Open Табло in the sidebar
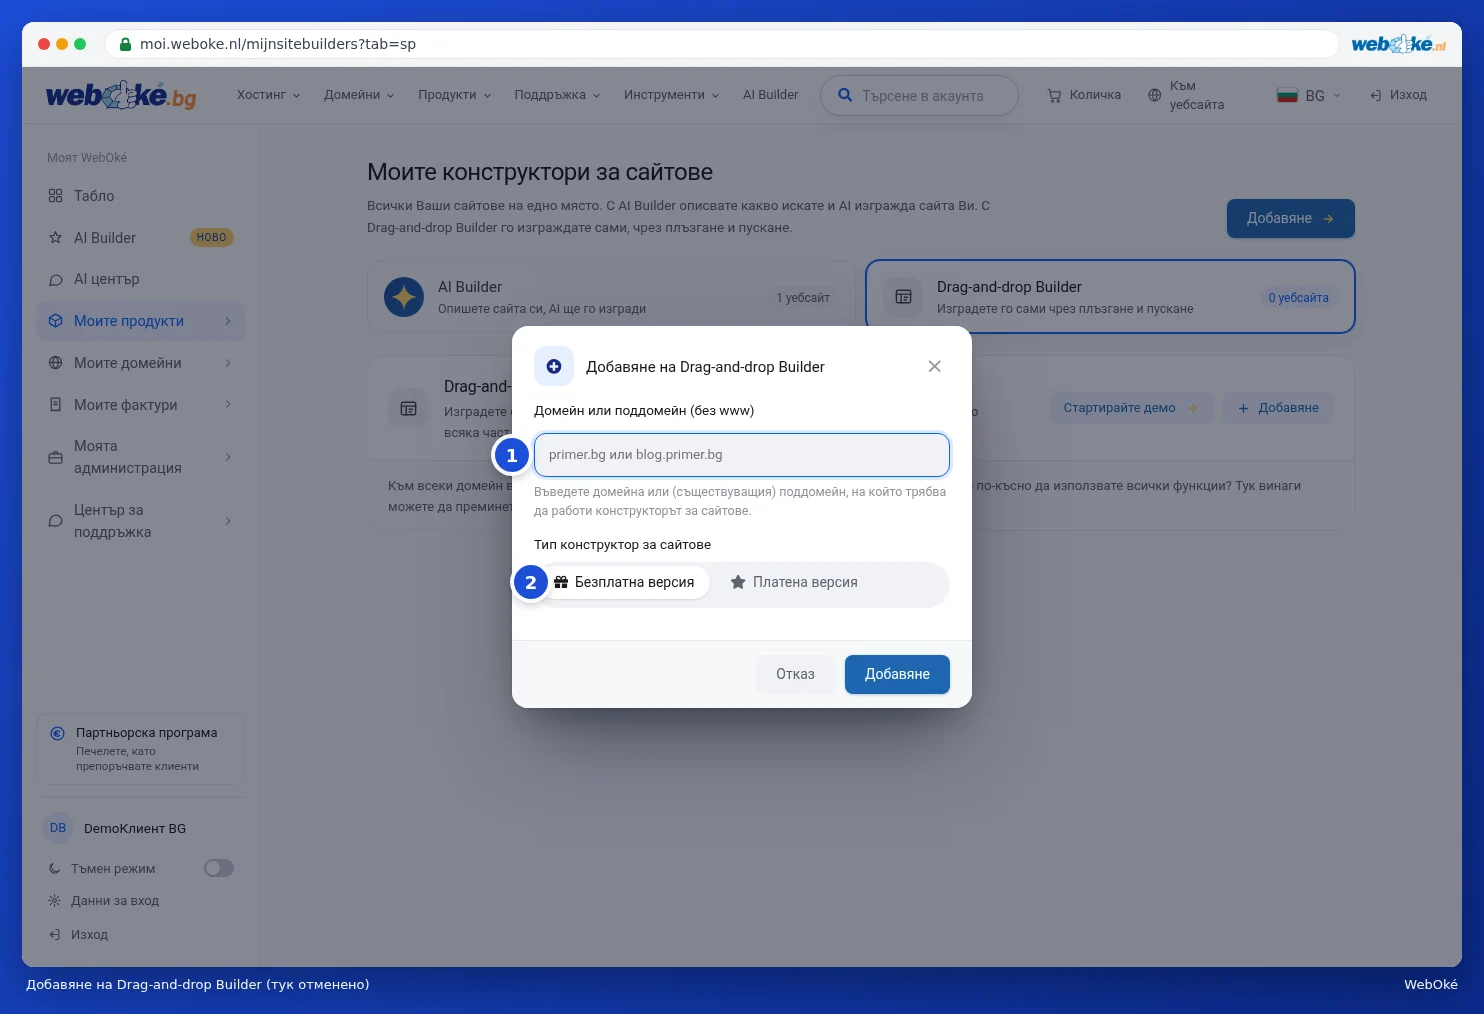 click(140, 196)
